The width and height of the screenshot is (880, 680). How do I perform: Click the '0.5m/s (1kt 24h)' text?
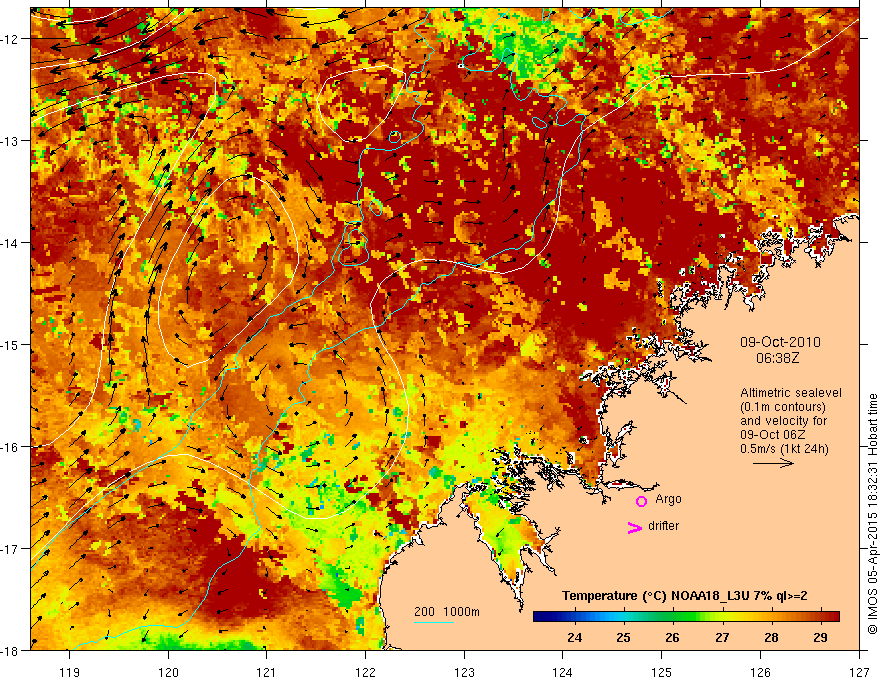point(784,449)
